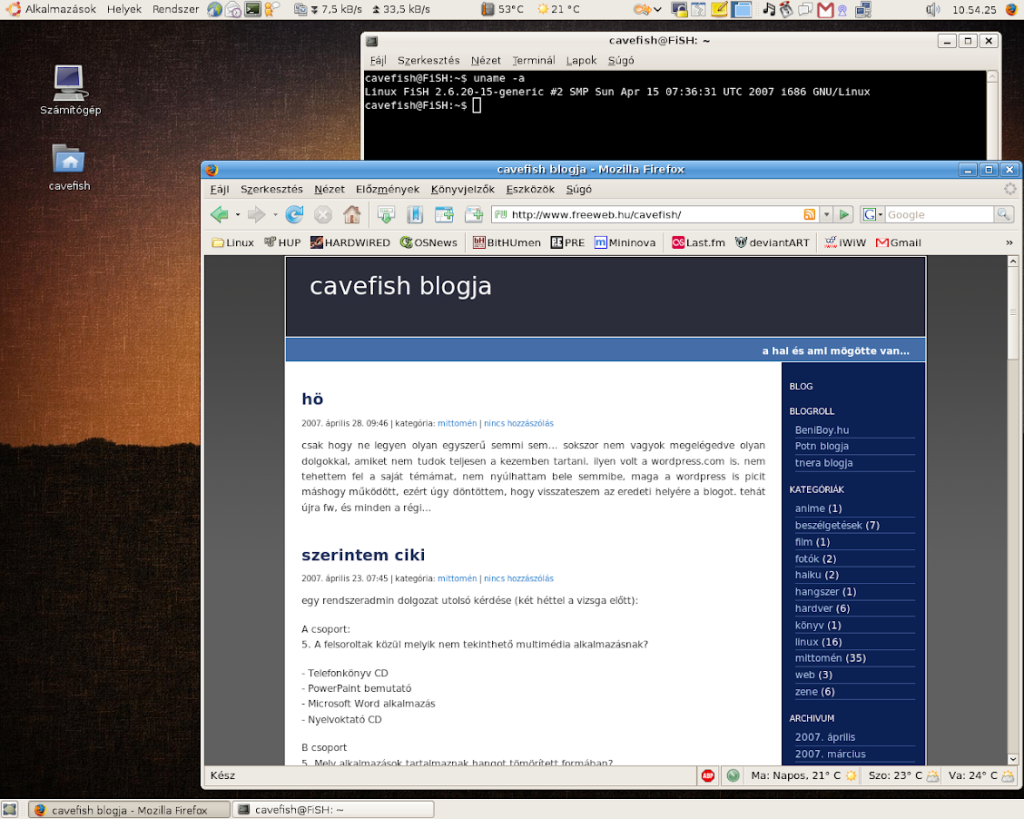1024x819 pixels.
Task: Click the volume speaker icon in top panel
Action: (932, 10)
